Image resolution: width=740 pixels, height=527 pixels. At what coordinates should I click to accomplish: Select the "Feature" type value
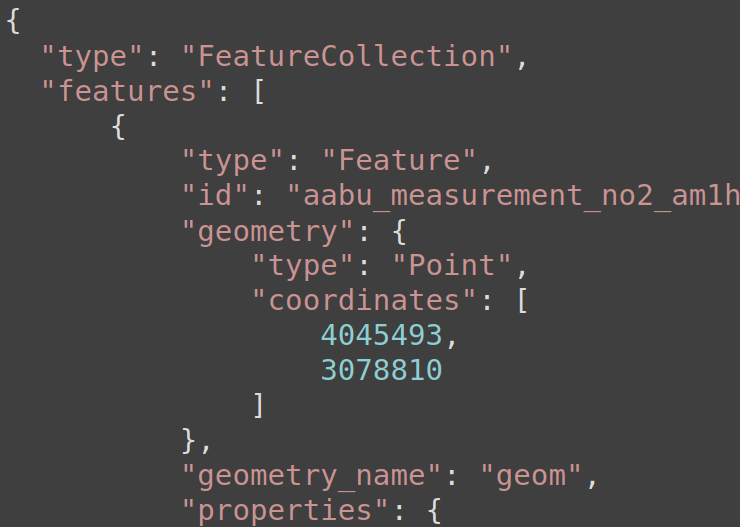(400, 160)
